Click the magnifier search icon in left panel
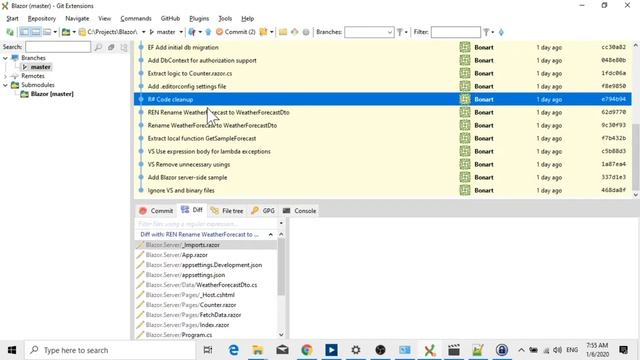640x360 pixels. point(98,47)
